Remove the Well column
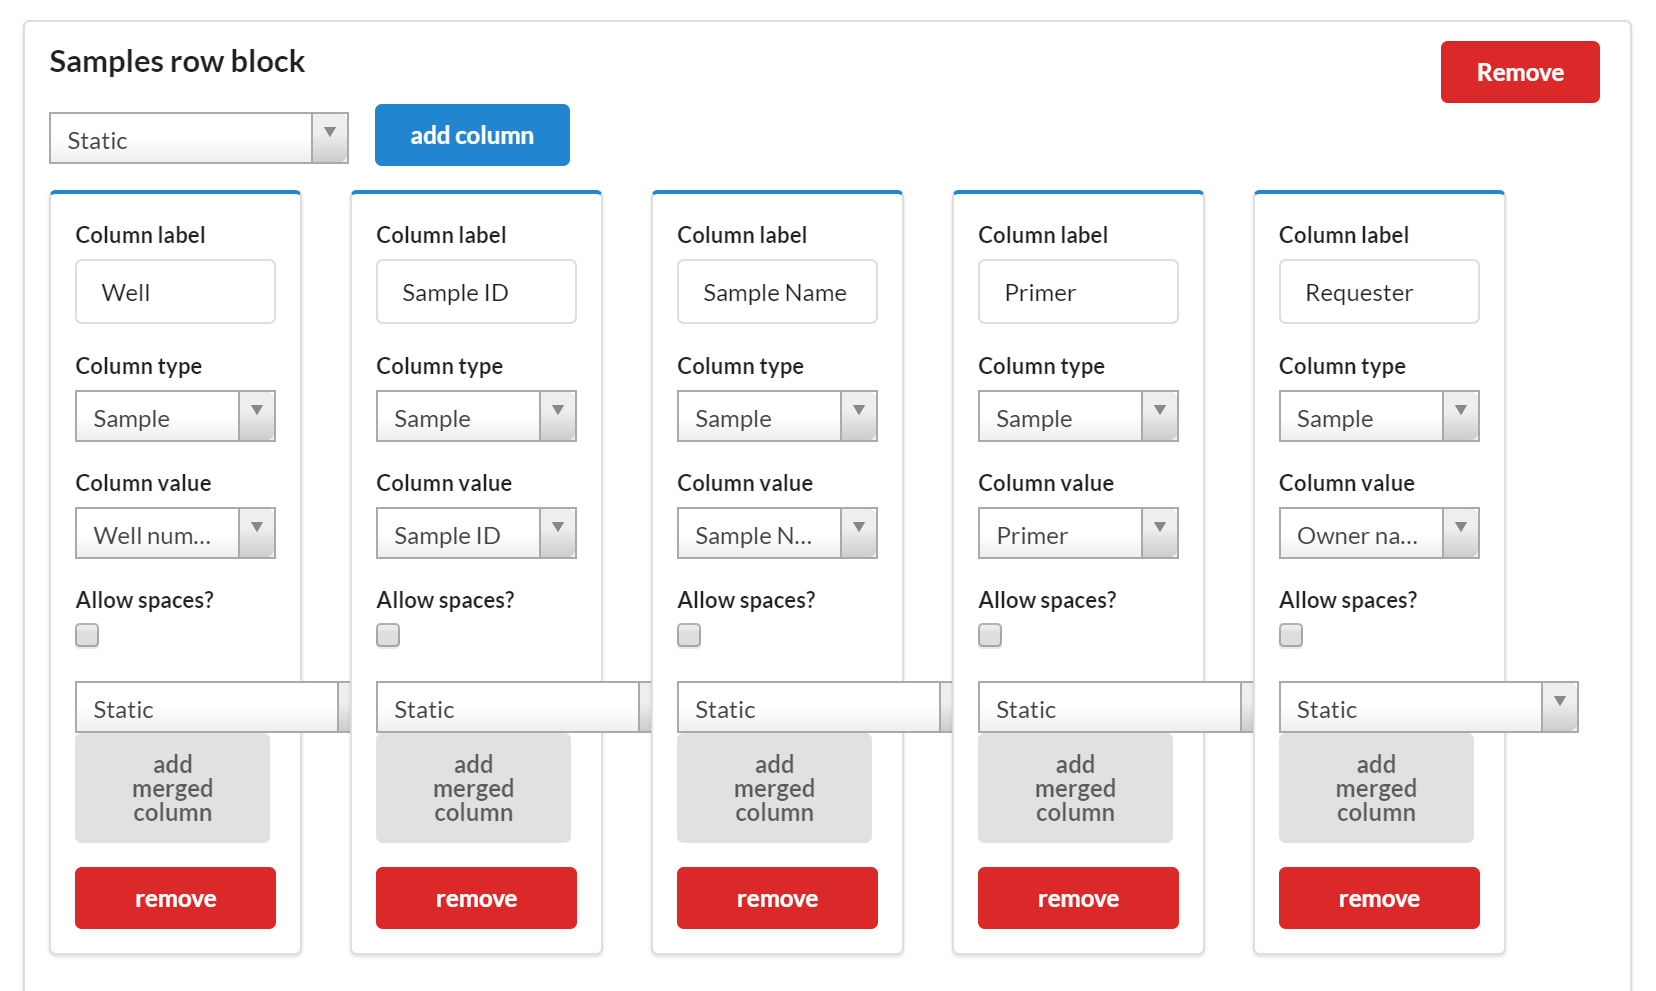The width and height of the screenshot is (1656, 991). [x=175, y=898]
